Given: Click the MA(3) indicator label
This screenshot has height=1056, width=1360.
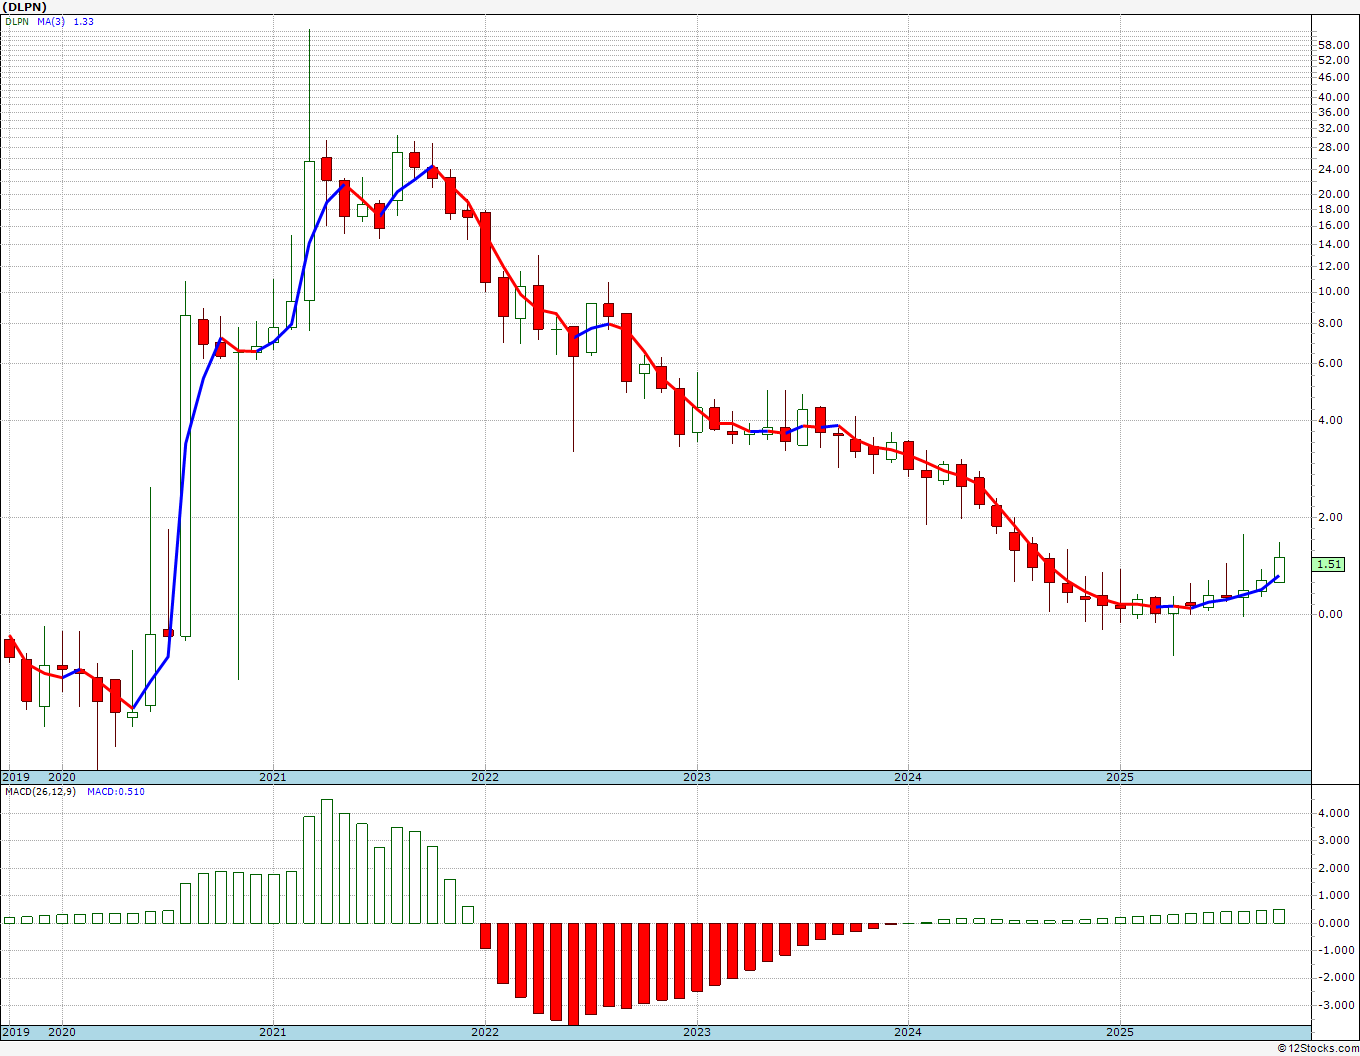Looking at the screenshot, I should [x=50, y=21].
